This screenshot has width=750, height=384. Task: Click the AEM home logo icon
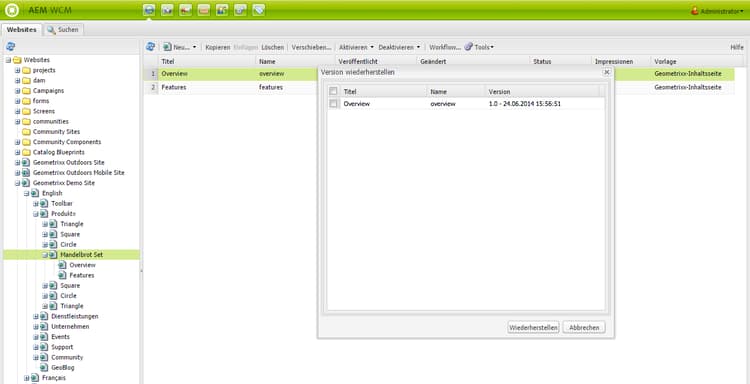(11, 10)
